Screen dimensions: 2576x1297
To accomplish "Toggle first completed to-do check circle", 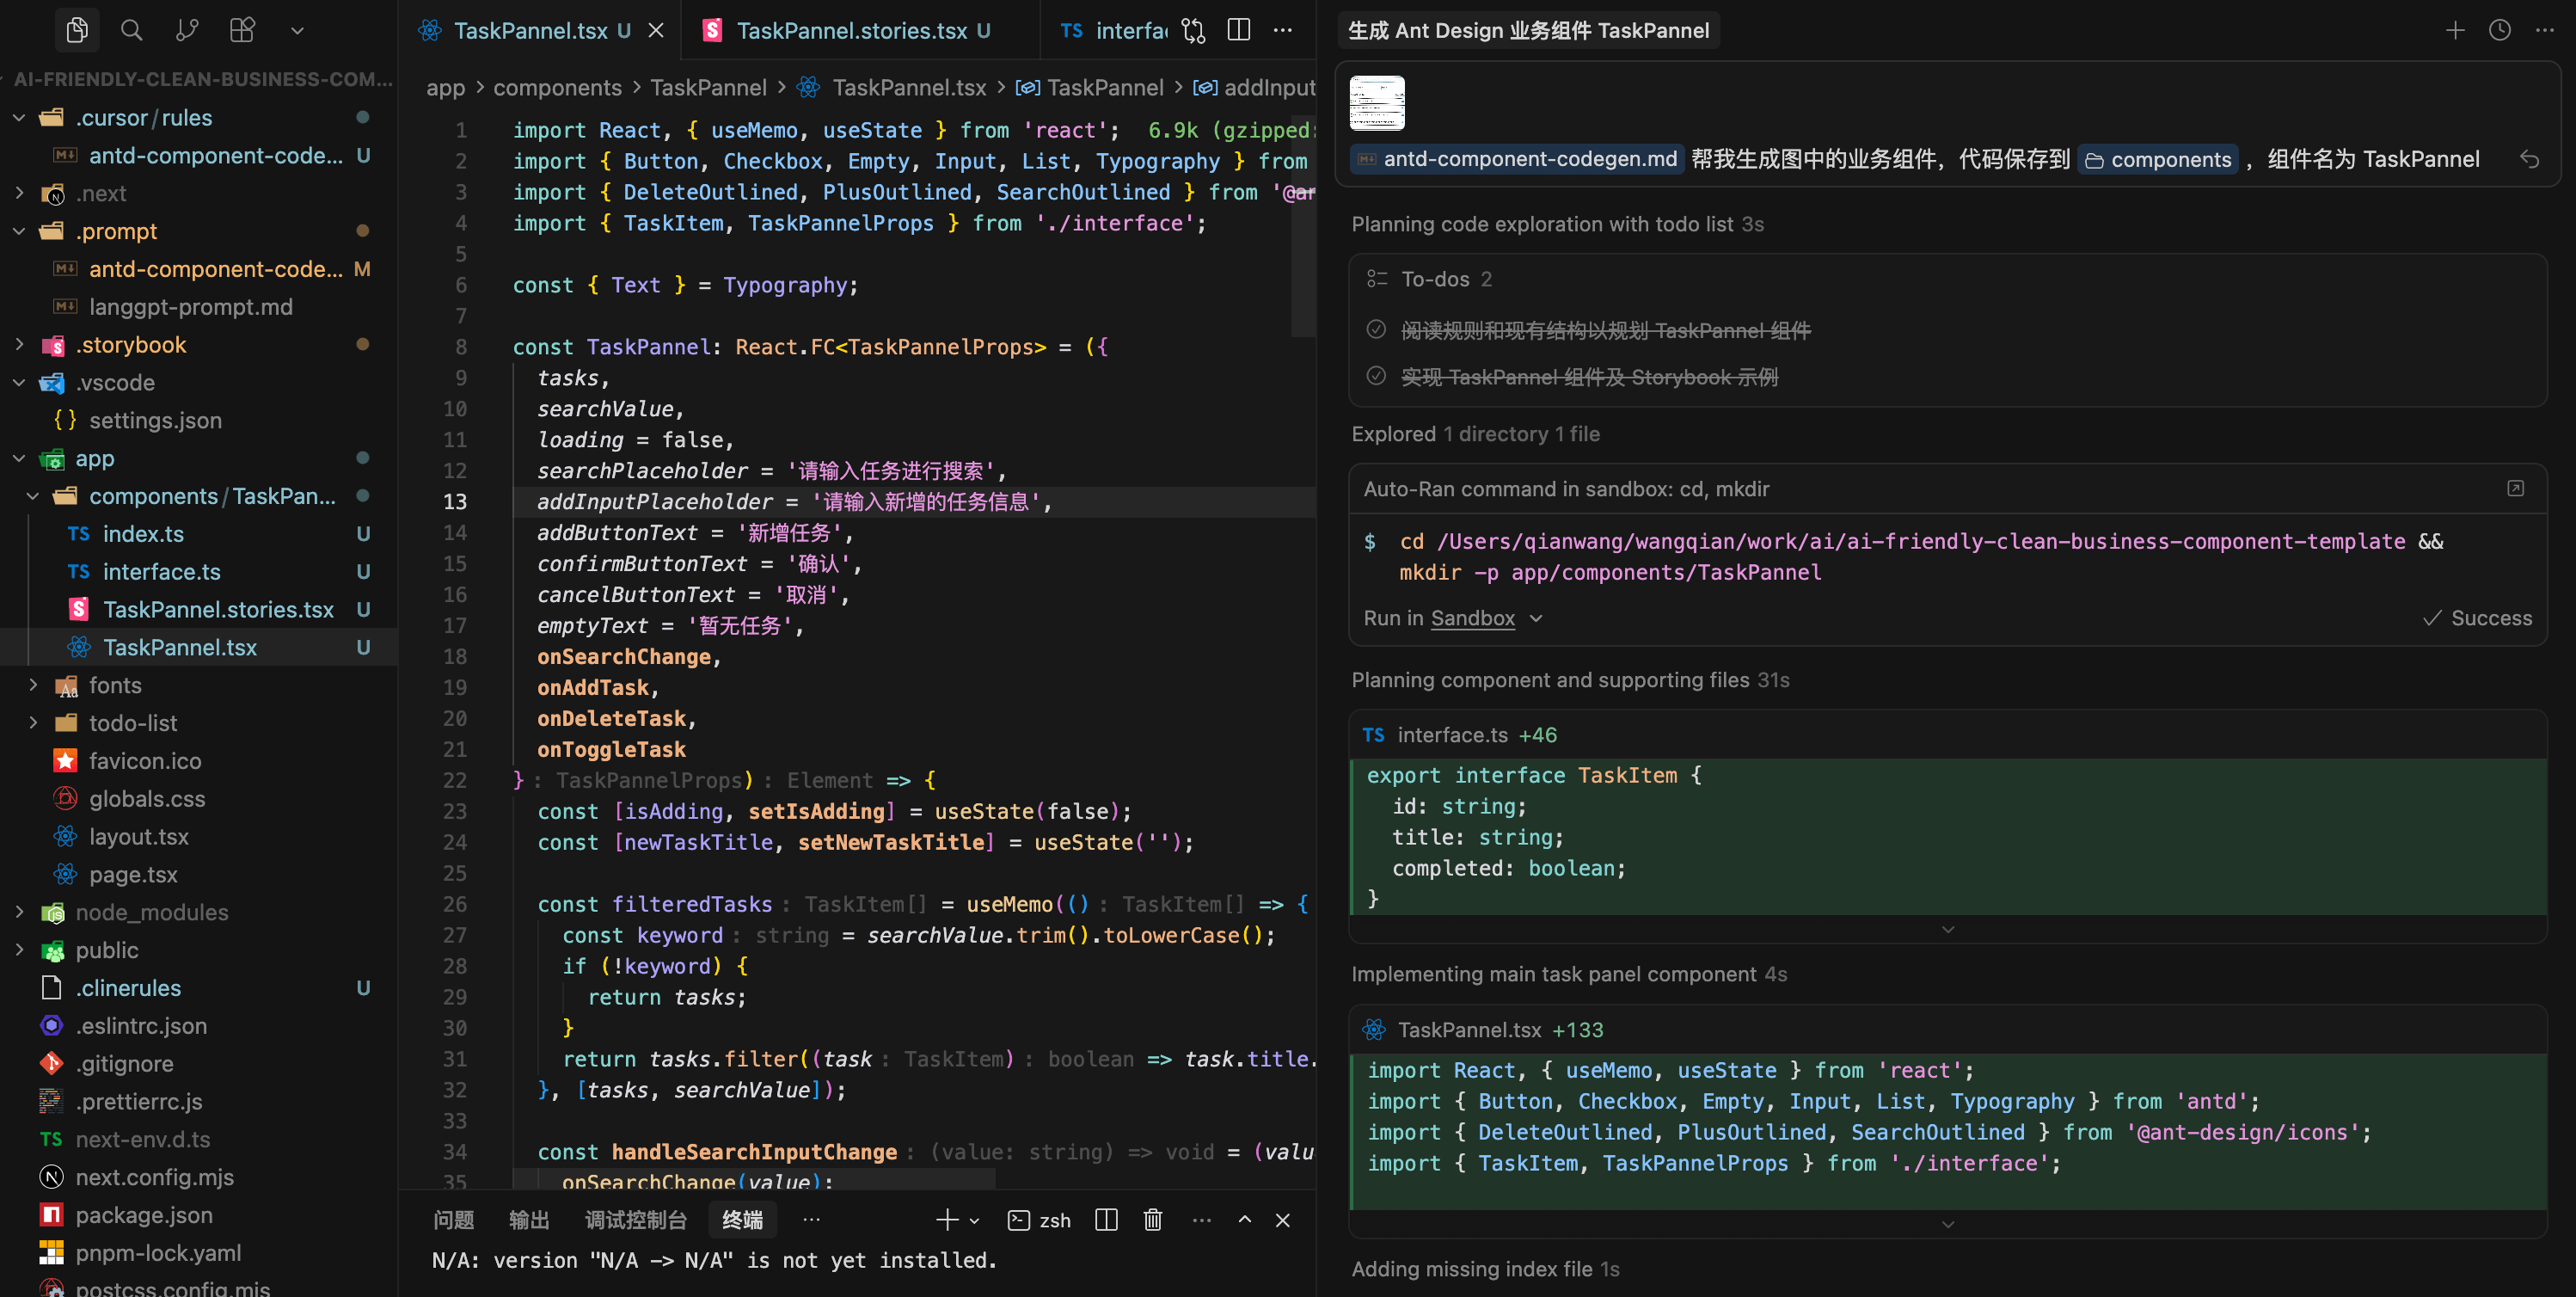I will click(x=1376, y=330).
